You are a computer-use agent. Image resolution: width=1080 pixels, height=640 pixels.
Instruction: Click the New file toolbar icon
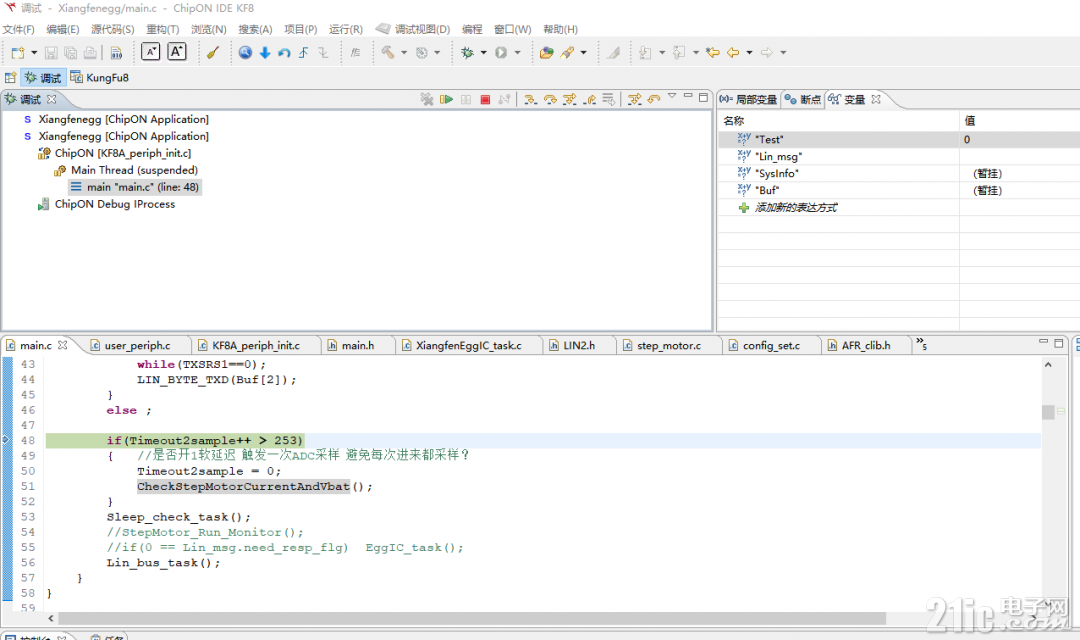pyautogui.click(x=18, y=52)
